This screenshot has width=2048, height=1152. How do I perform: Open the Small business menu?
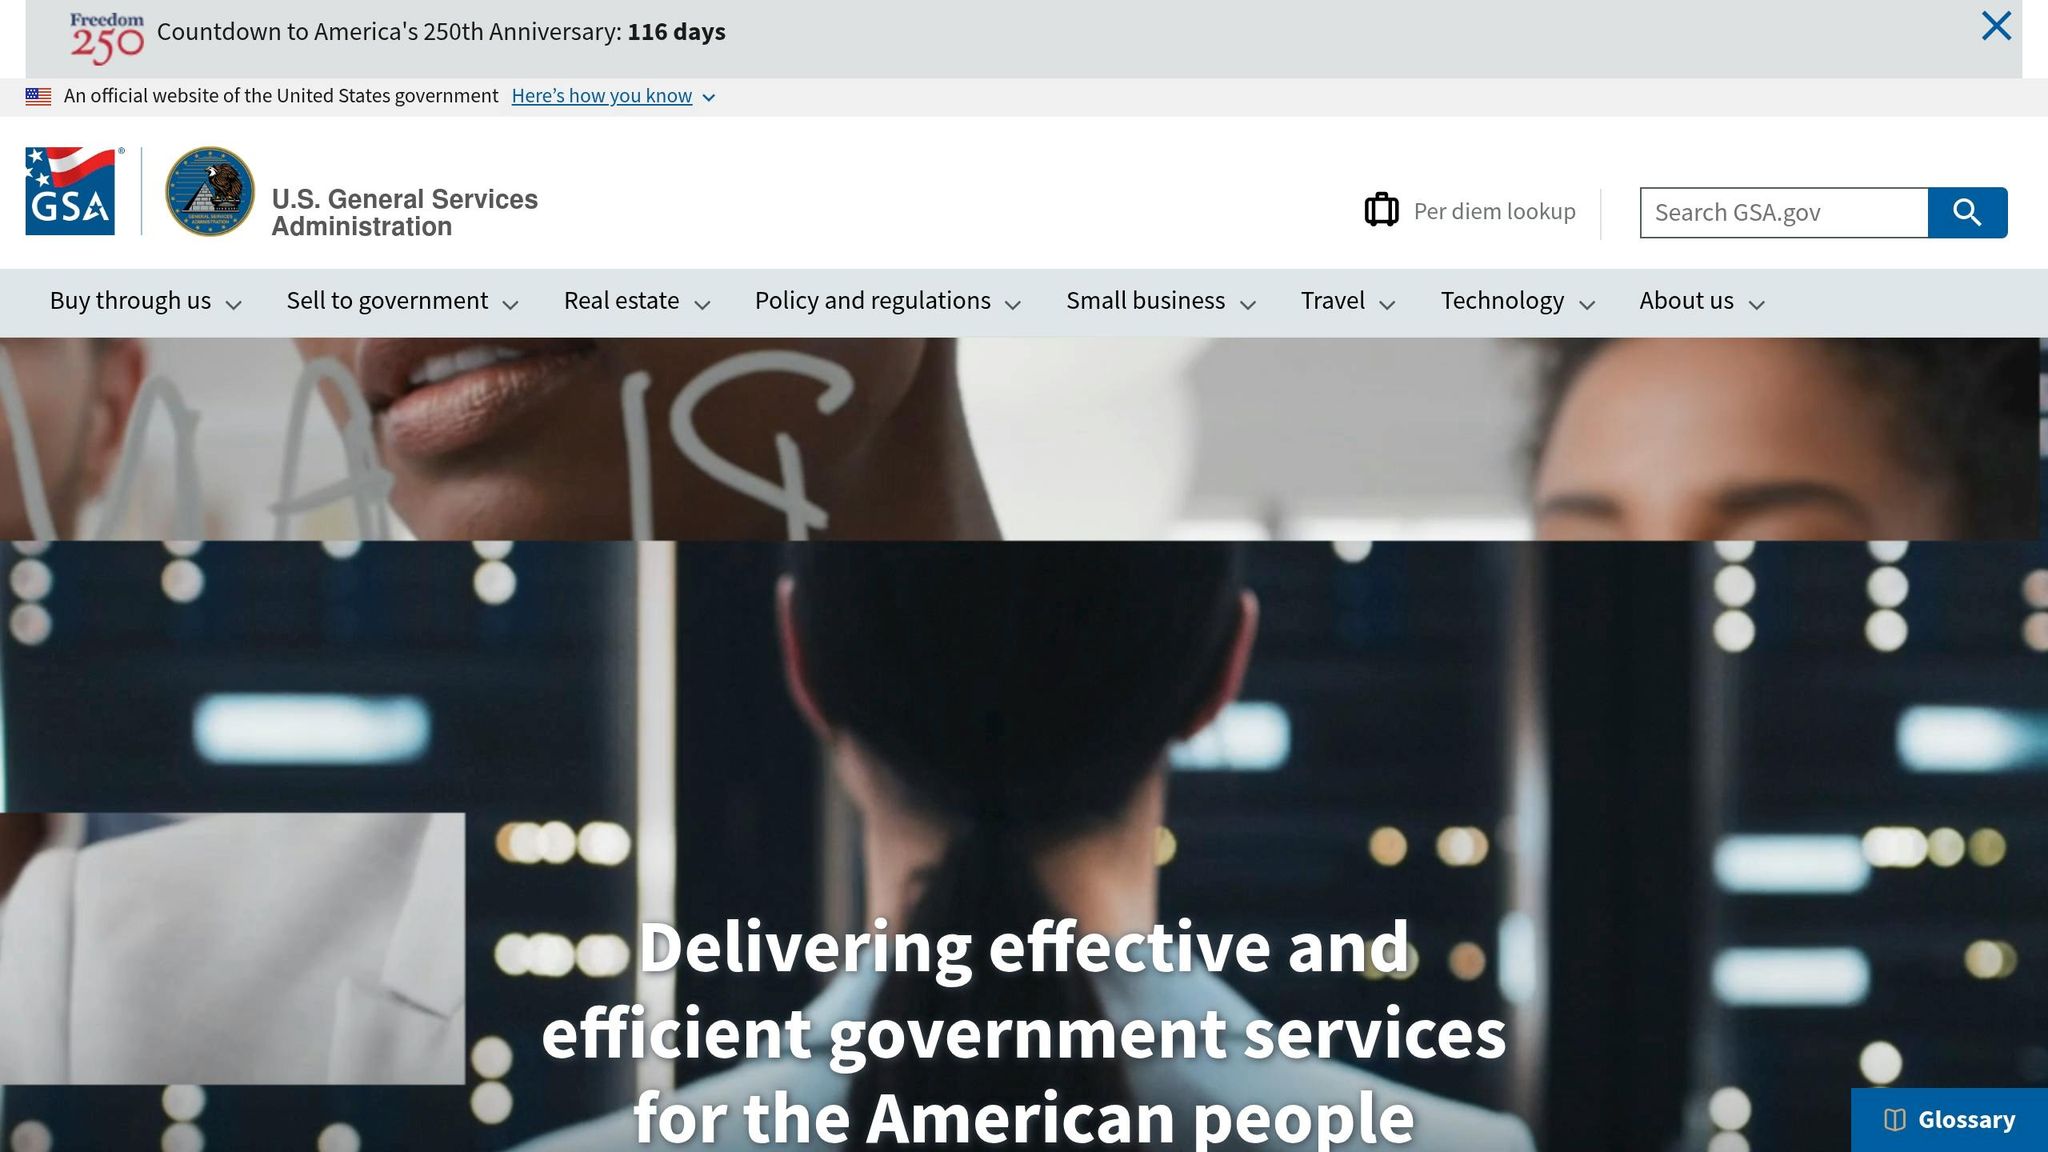[1161, 301]
